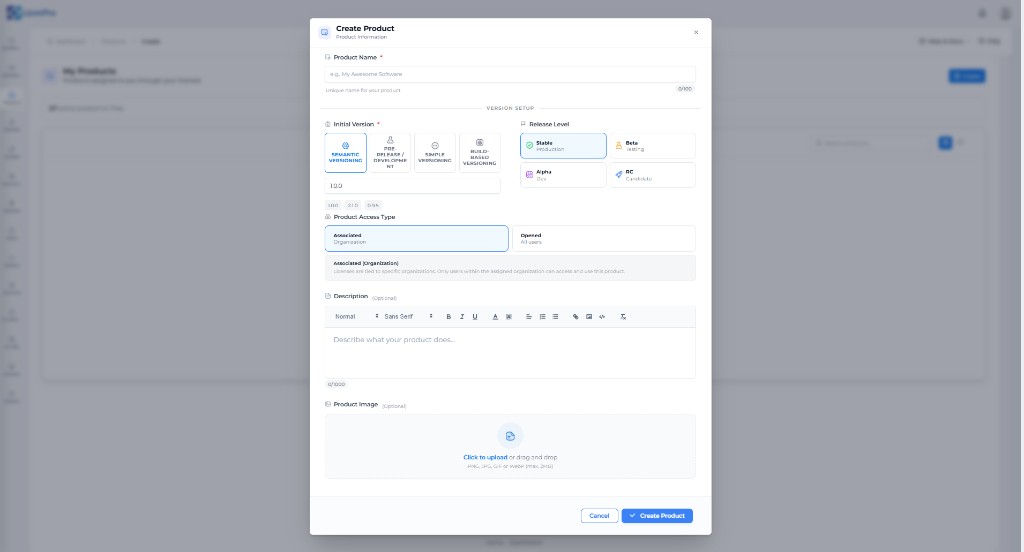
Task: Open the Normal heading style dropdown
Action: (356, 317)
